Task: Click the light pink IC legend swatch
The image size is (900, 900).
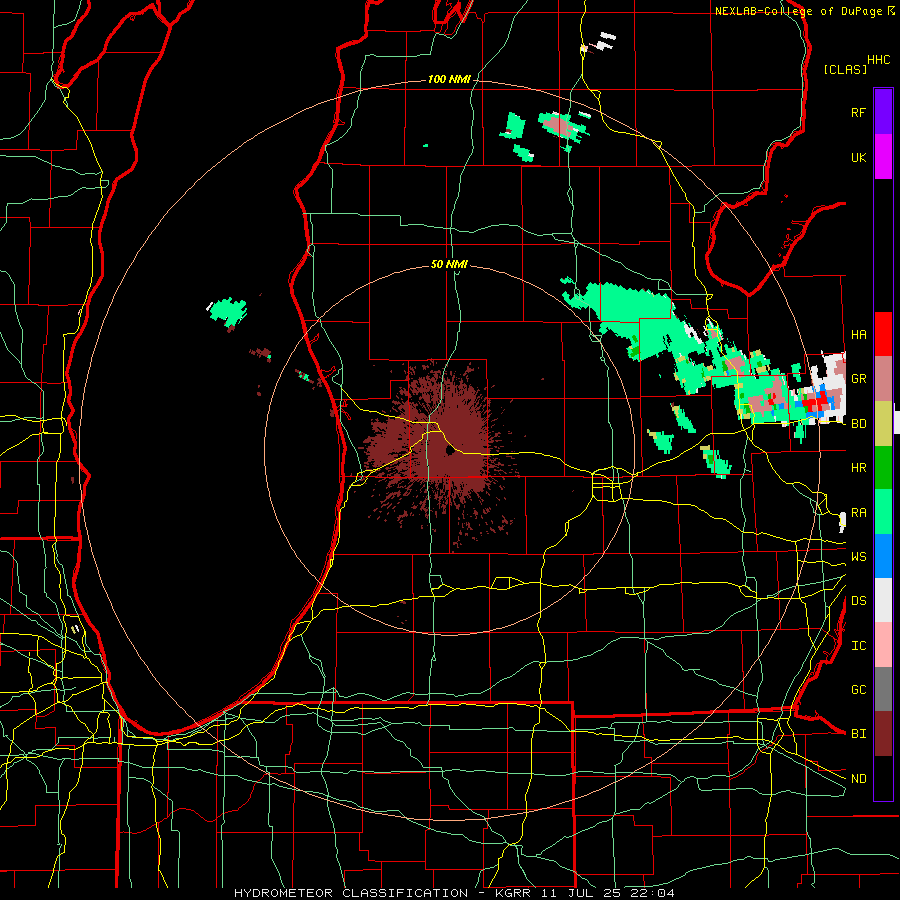Action: tap(883, 645)
